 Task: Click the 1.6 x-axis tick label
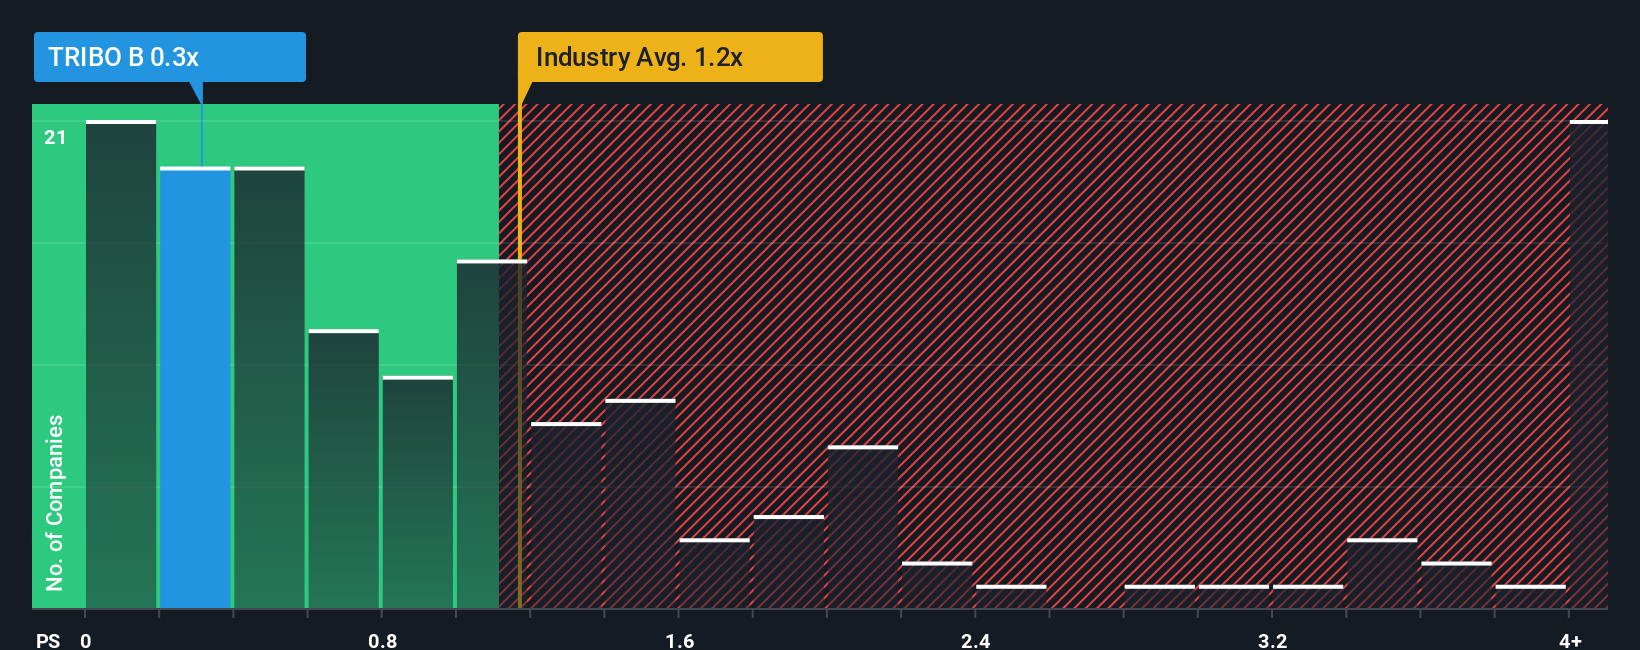coord(680,640)
